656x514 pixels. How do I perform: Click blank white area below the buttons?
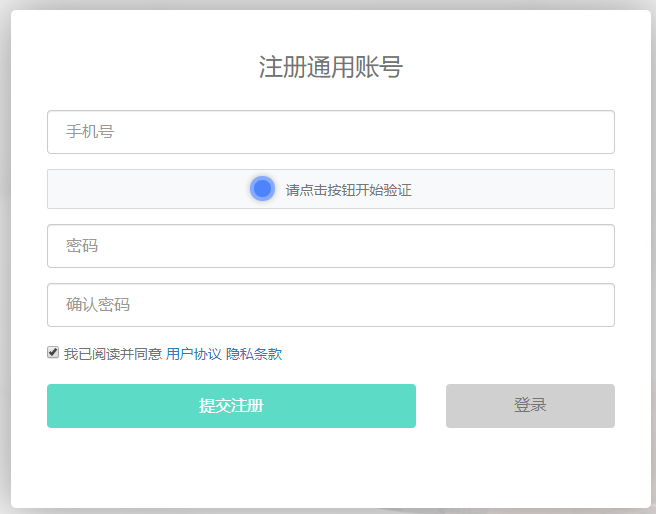click(330, 468)
